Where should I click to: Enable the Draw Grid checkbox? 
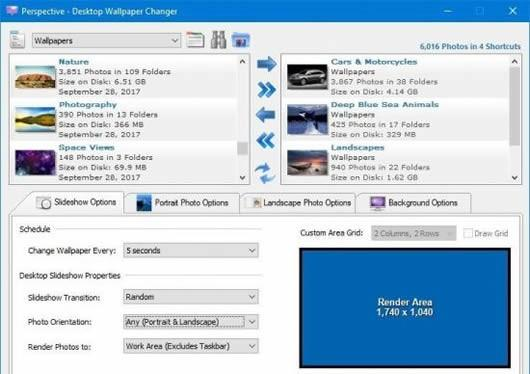(x=468, y=233)
